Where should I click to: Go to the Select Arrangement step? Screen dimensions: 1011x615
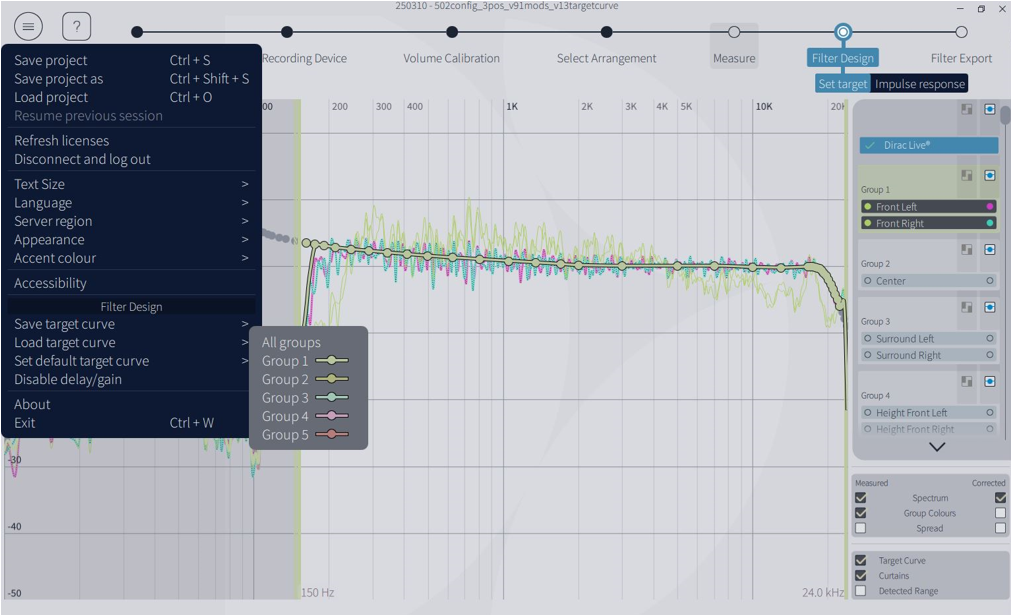coord(606,58)
